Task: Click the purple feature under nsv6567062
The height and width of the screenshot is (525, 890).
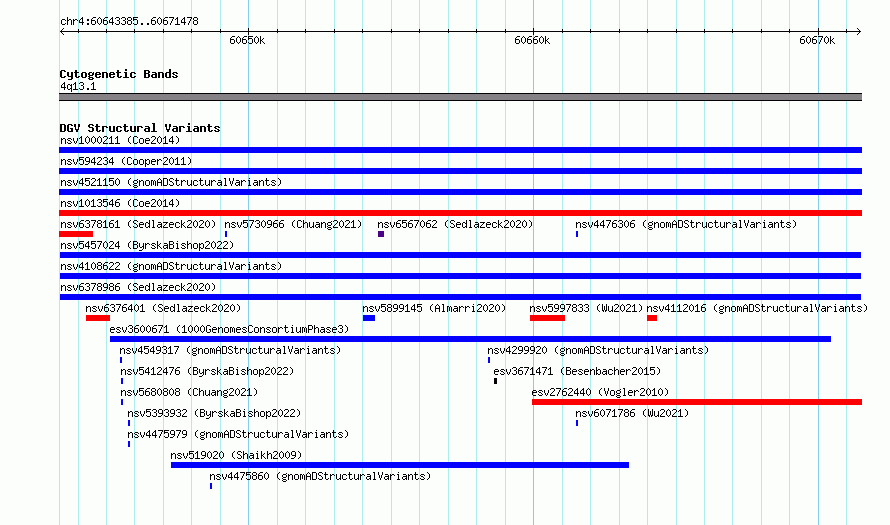Action: [x=381, y=234]
